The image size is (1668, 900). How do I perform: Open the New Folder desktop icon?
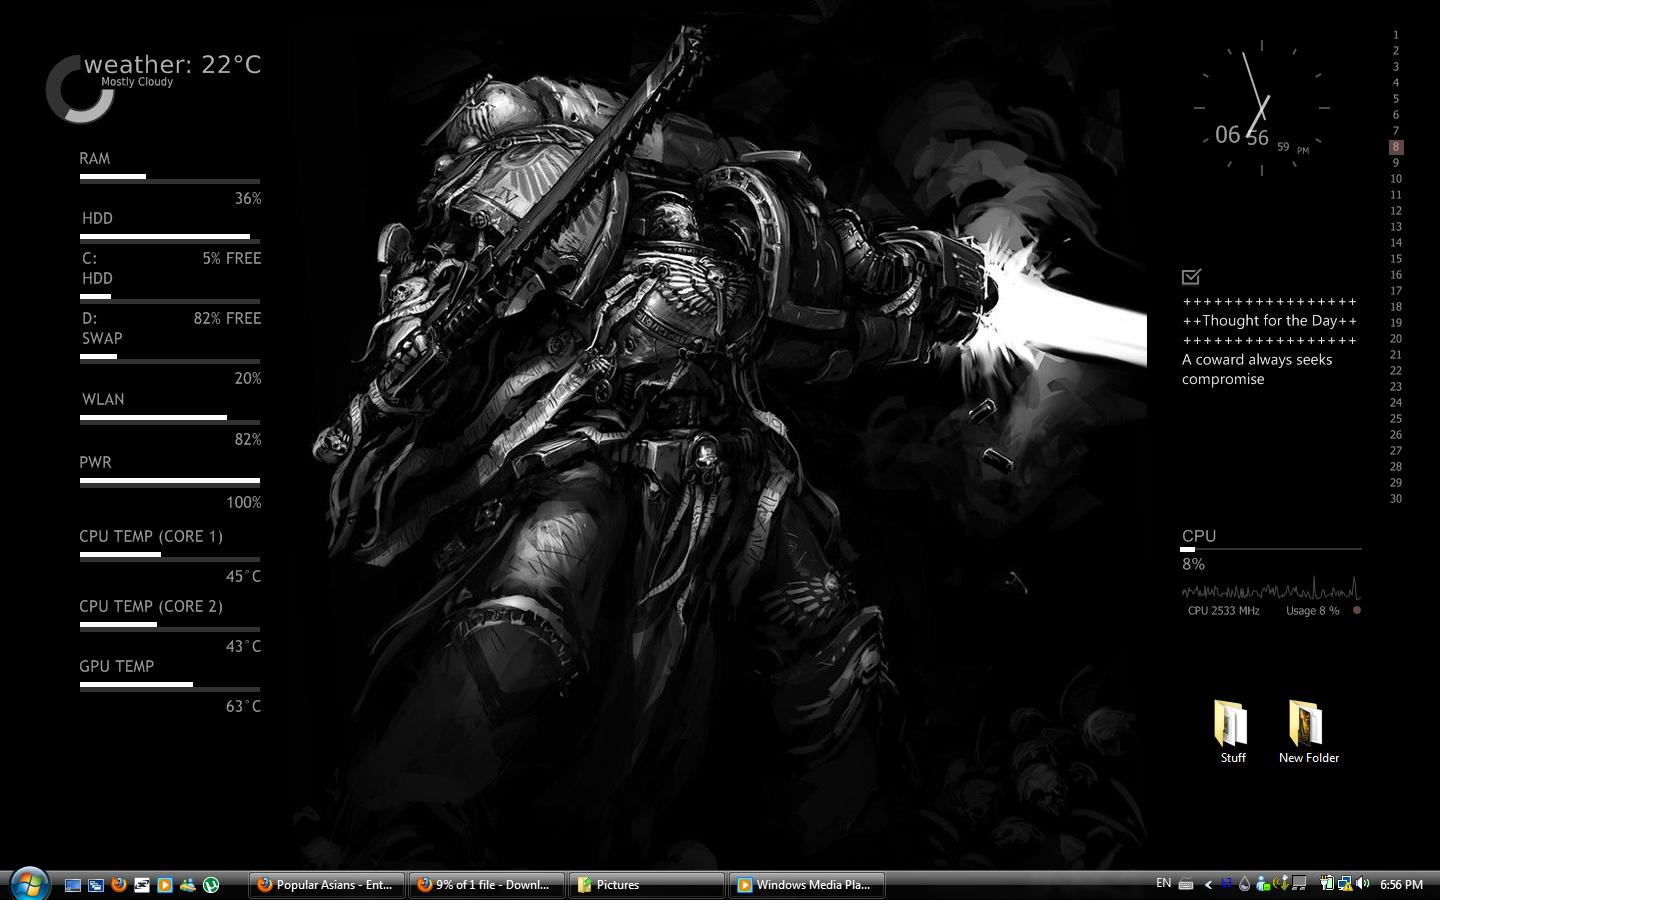[1308, 732]
